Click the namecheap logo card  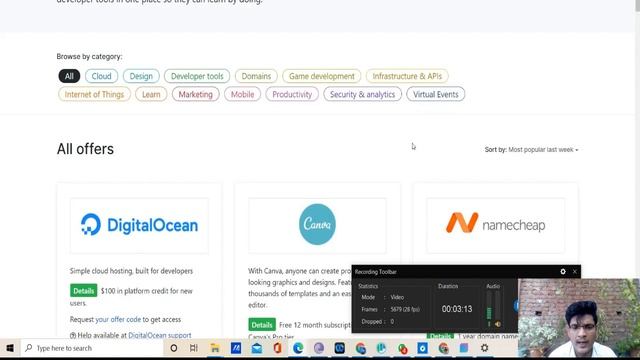click(496, 224)
